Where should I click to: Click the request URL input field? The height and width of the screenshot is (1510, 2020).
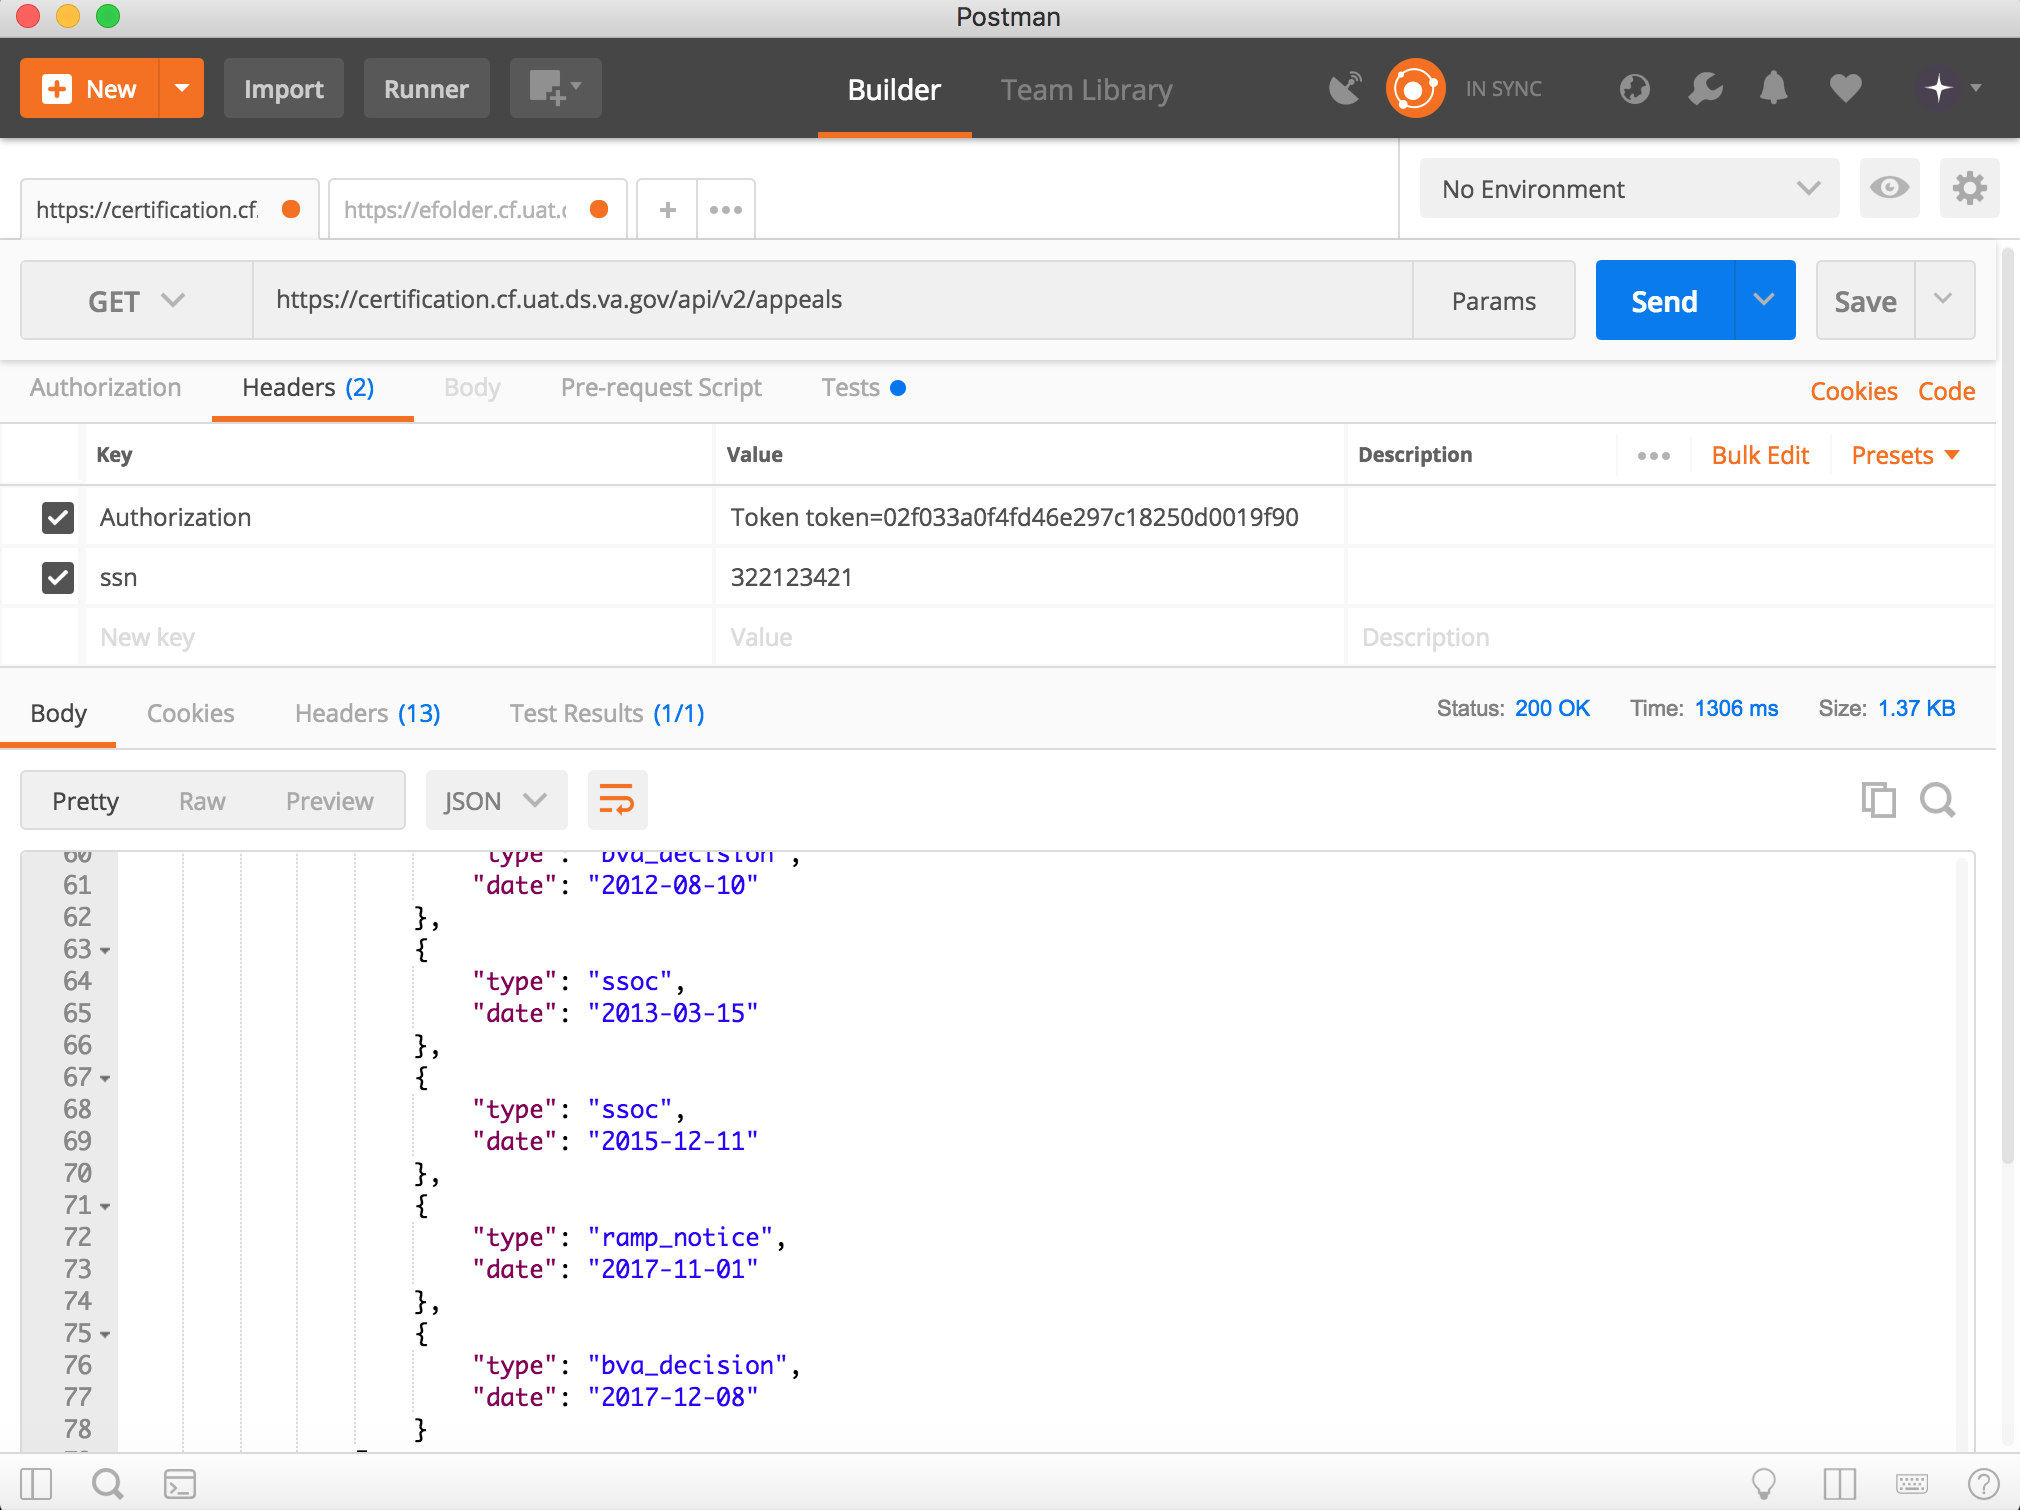point(830,299)
